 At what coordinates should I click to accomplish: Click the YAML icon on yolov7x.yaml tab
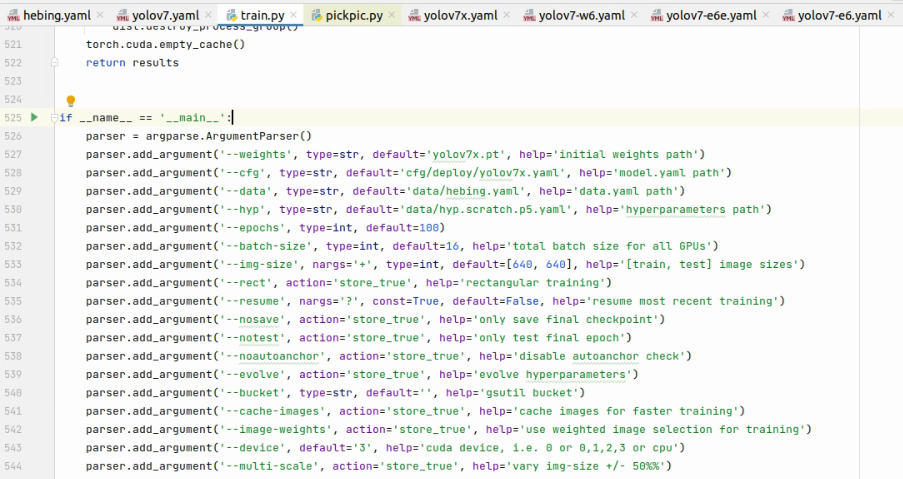(x=415, y=16)
